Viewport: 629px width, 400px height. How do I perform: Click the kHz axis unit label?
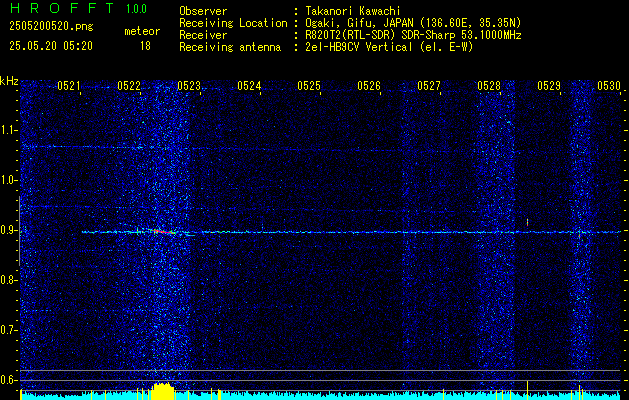click(9, 81)
